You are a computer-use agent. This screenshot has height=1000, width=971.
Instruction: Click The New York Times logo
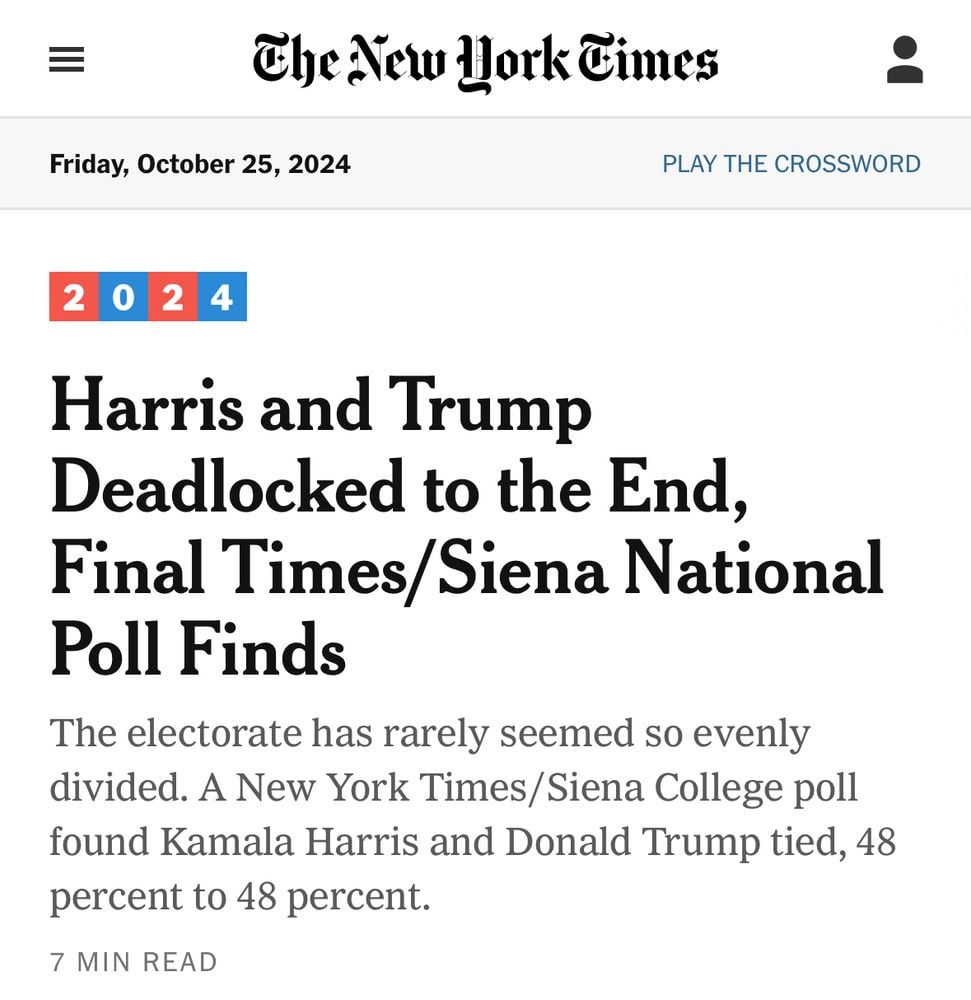click(485, 61)
